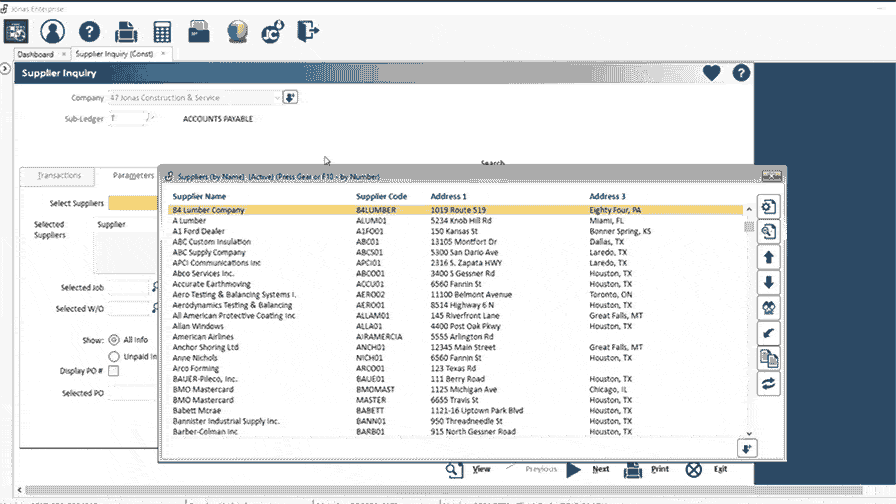Switch to Supplier Inquiry (Const) tab

(114, 54)
